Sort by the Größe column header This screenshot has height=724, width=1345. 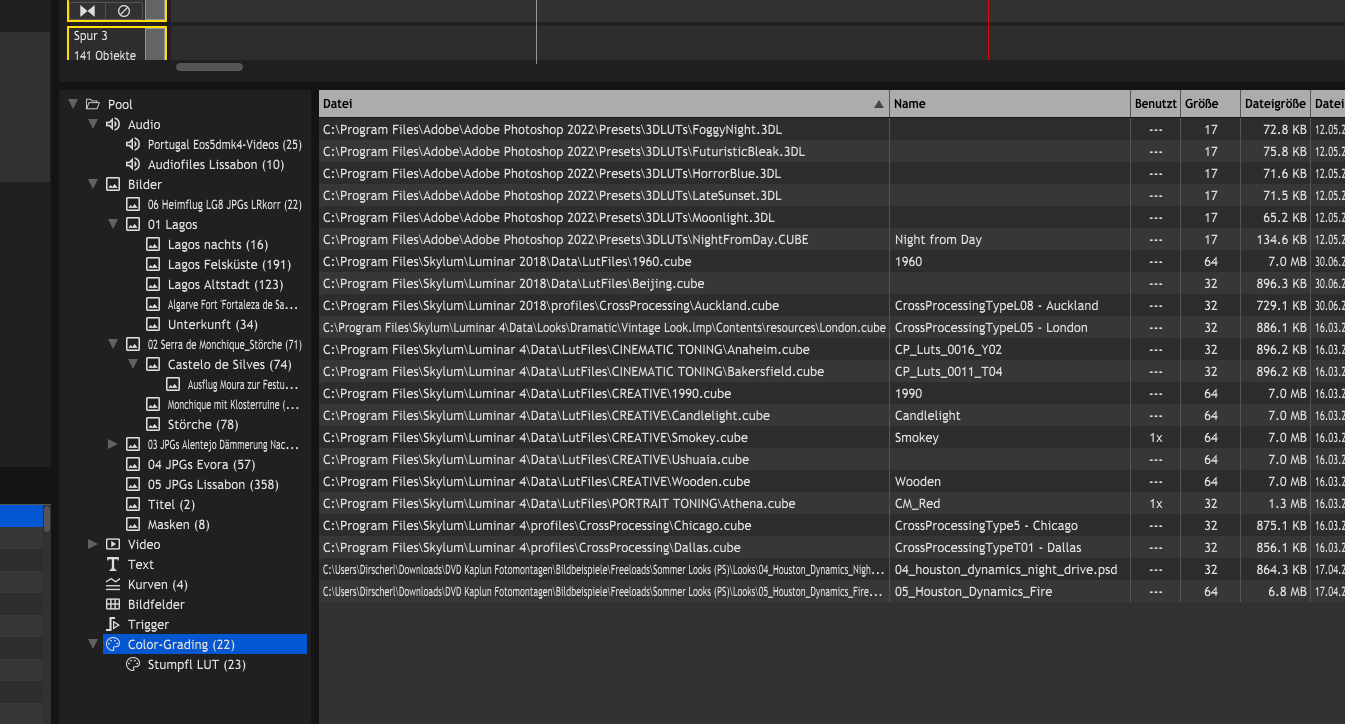click(x=1210, y=104)
